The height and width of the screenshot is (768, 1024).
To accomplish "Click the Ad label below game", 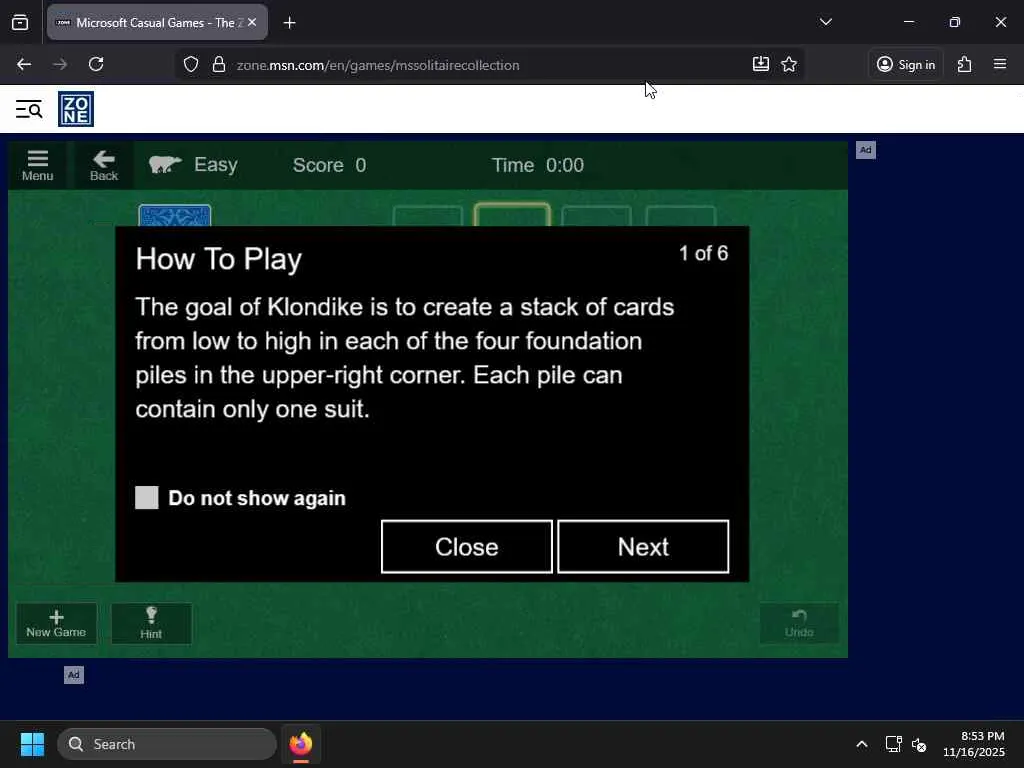I will 74,675.
